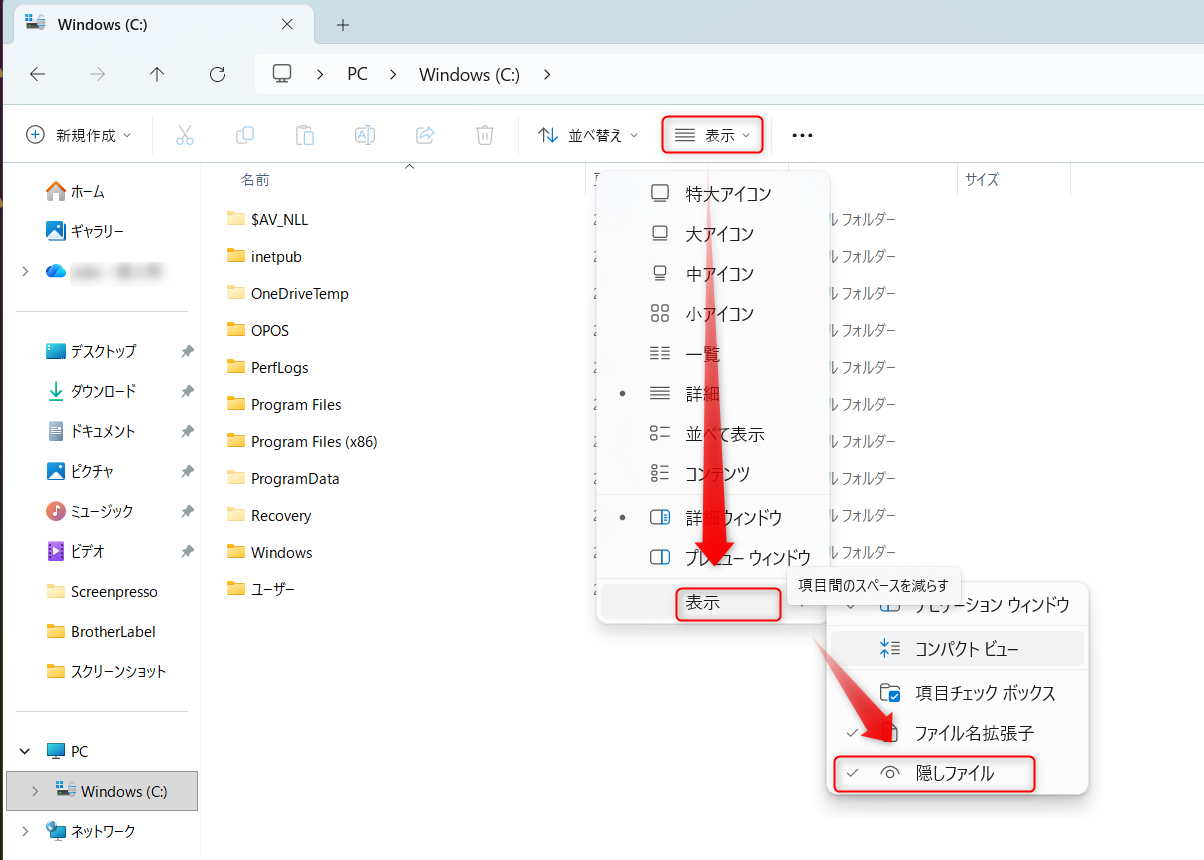
Task: Choose 小アイコン view
Action: pos(713,314)
